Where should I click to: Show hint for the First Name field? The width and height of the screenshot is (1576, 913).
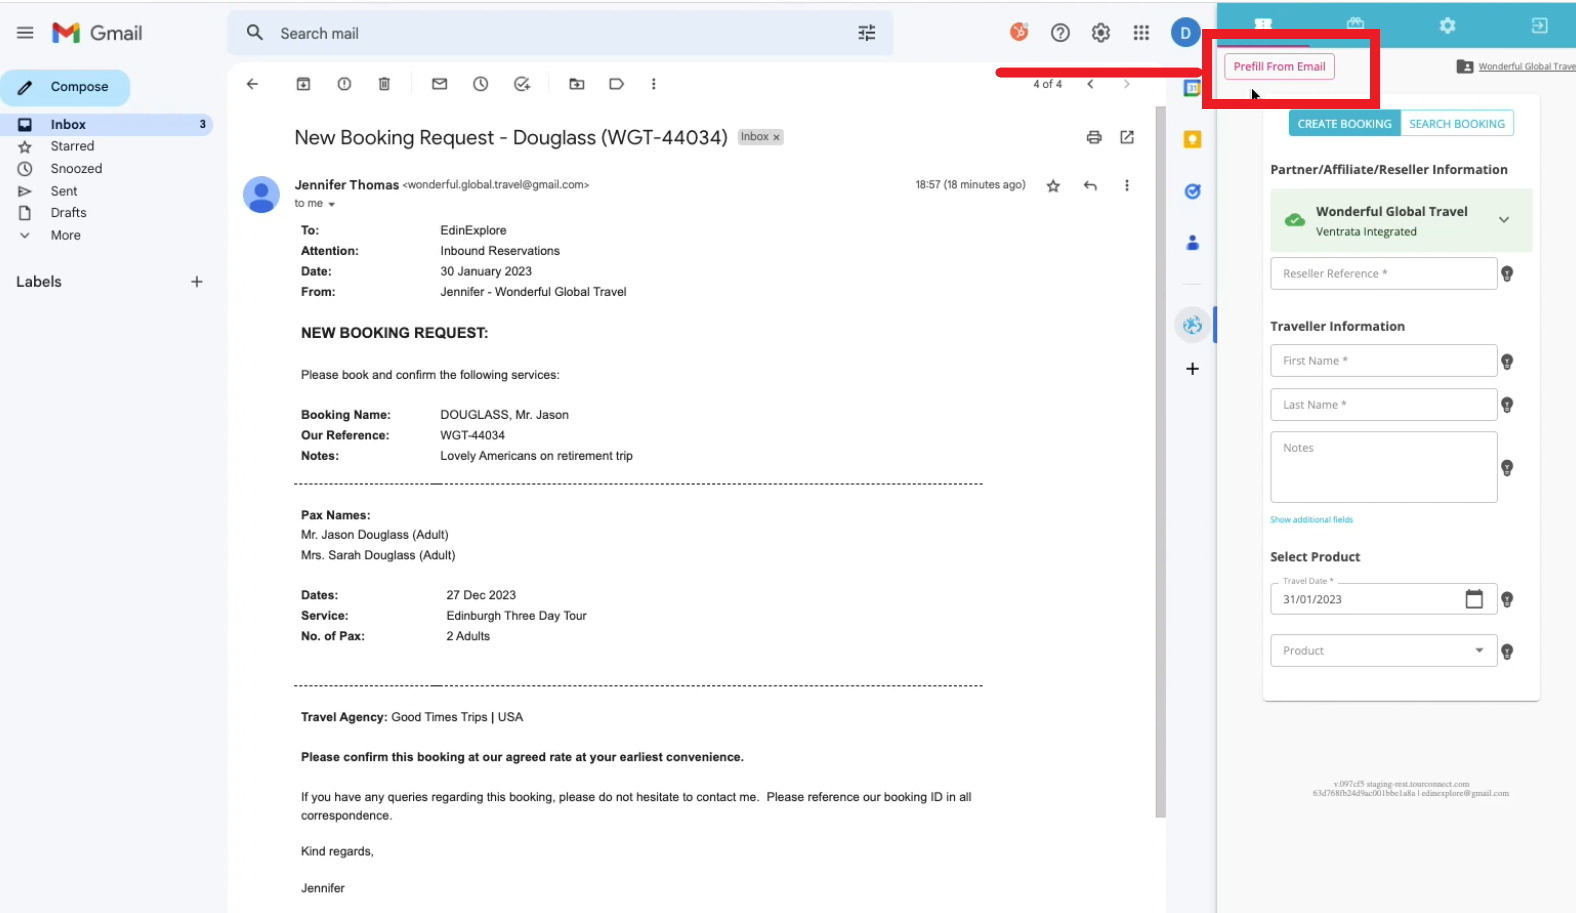(x=1507, y=361)
